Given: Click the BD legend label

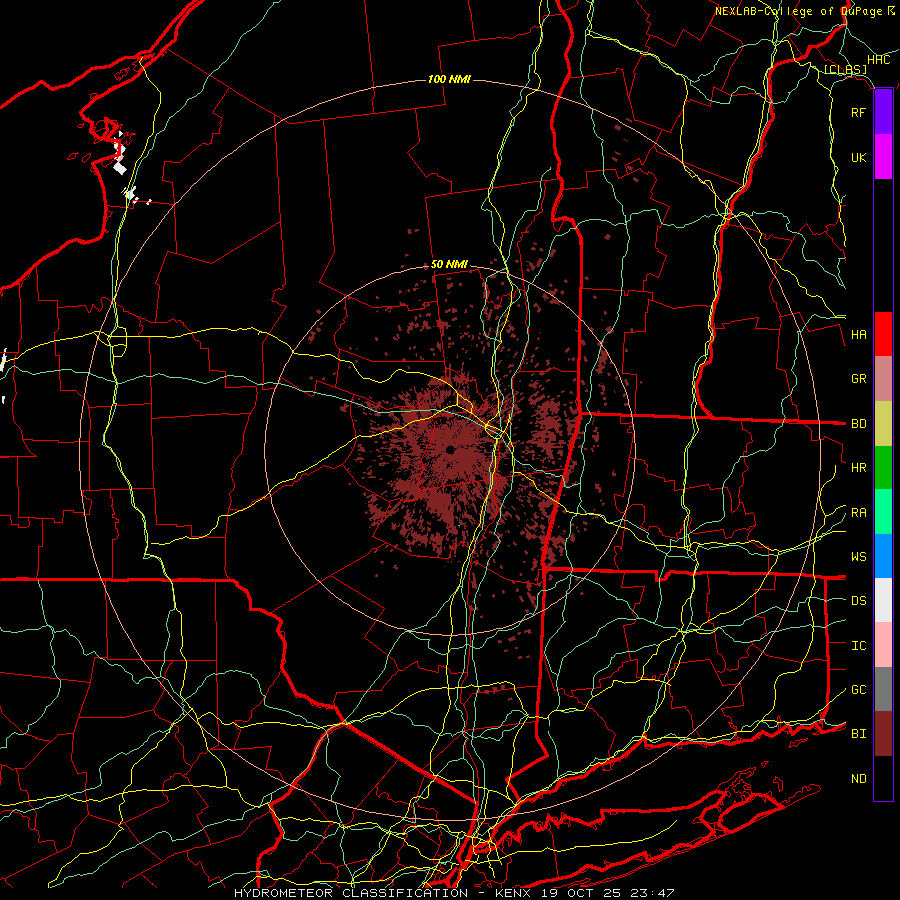Looking at the screenshot, I should click(858, 424).
